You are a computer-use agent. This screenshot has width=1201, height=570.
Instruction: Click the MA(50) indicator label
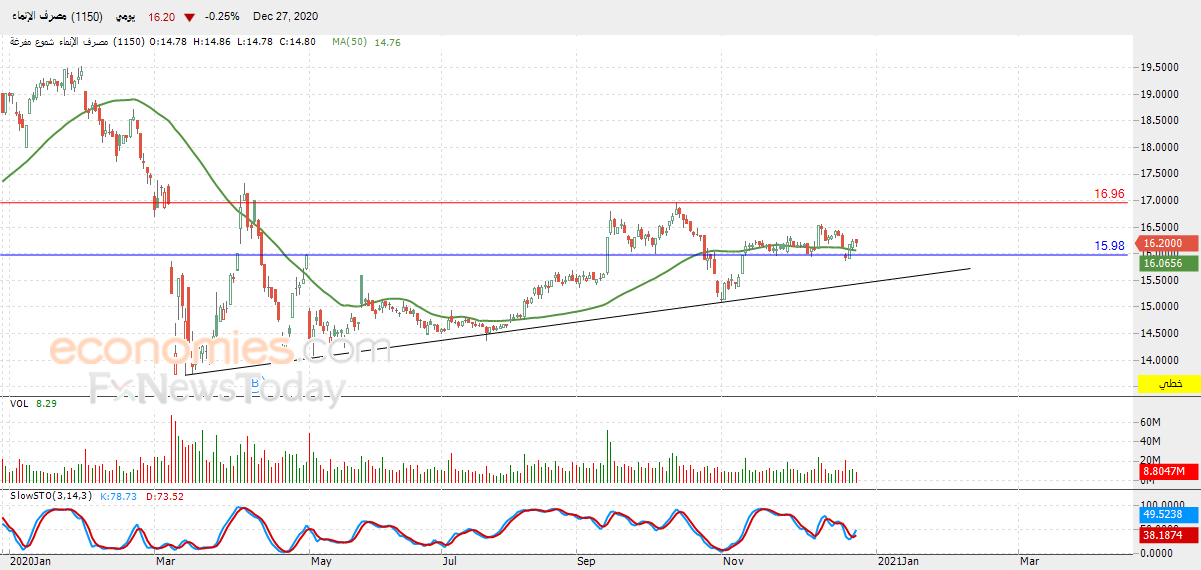pyautogui.click(x=350, y=42)
